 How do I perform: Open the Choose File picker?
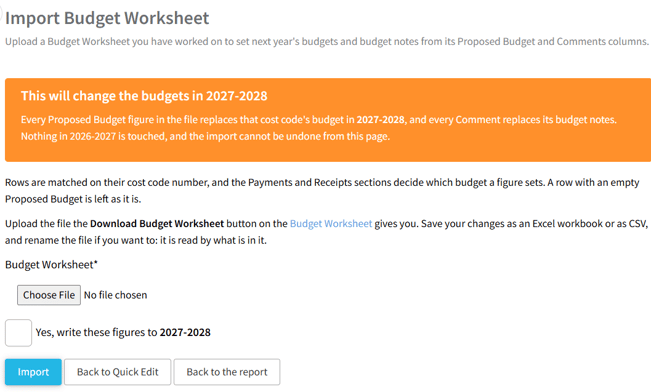(49, 295)
